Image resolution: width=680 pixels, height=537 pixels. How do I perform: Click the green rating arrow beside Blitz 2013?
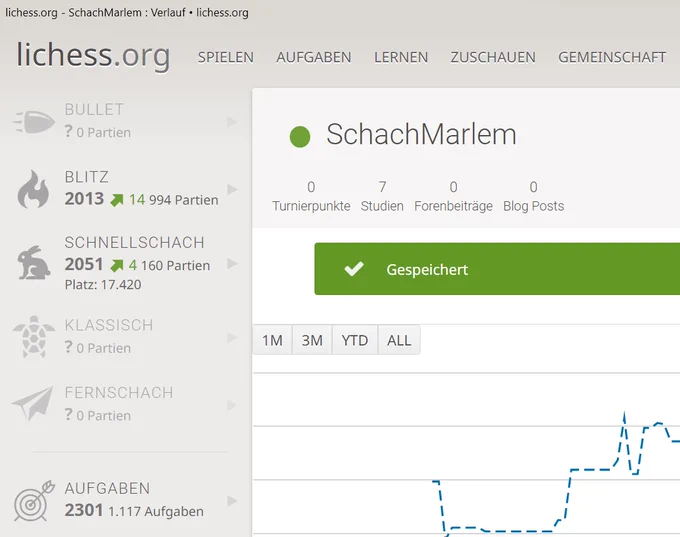point(117,200)
